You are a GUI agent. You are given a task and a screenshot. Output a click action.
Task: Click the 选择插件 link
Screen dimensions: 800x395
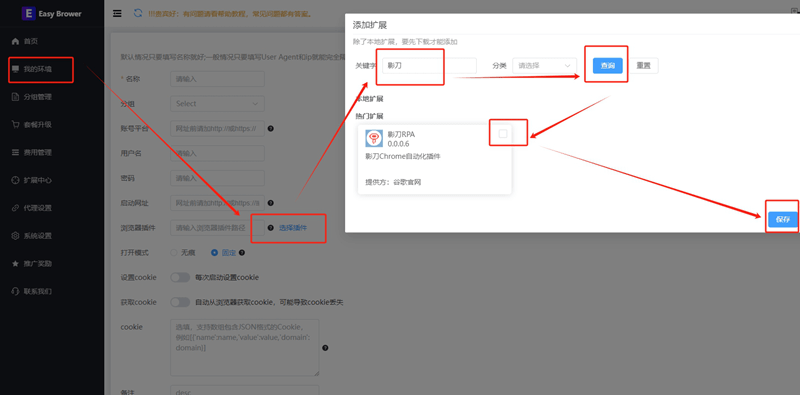293,228
